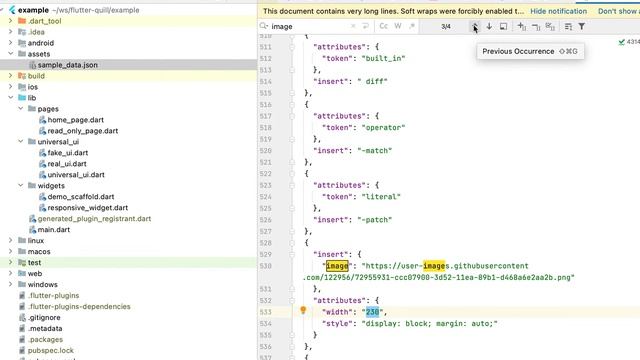Image resolution: width=640 pixels, height=360 pixels.
Task: Click the Flutter project icon beside 'example'
Action: [x=12, y=10]
